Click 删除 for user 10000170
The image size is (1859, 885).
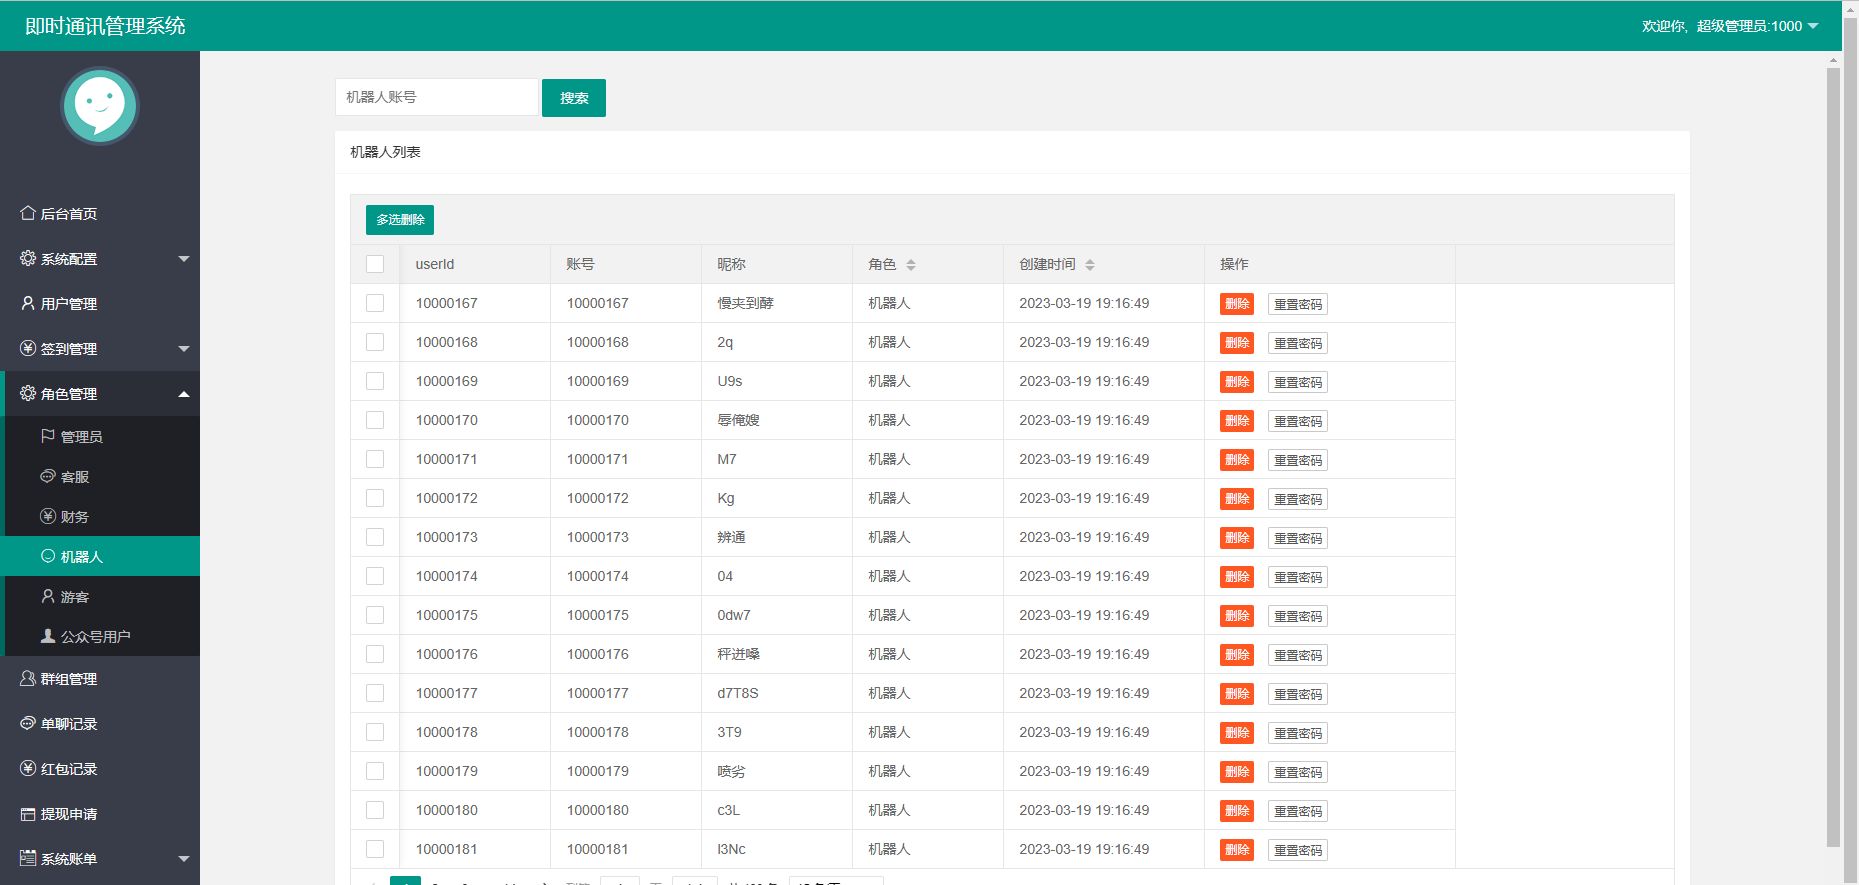coord(1237,421)
